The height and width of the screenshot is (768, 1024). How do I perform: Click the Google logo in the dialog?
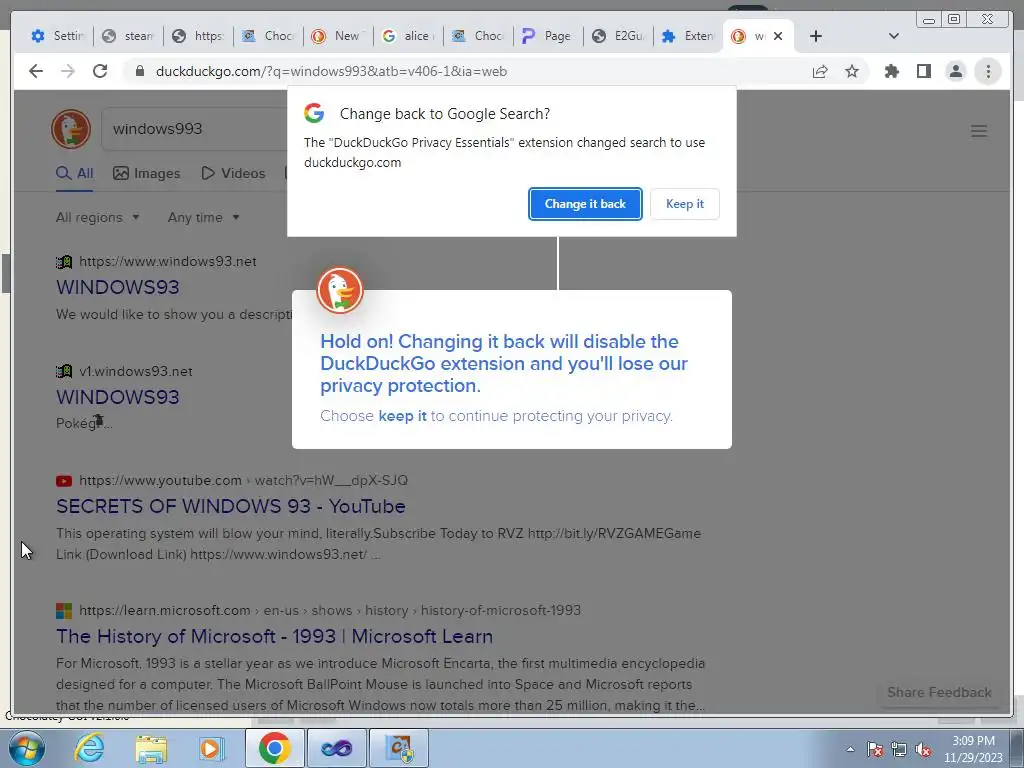pos(314,113)
